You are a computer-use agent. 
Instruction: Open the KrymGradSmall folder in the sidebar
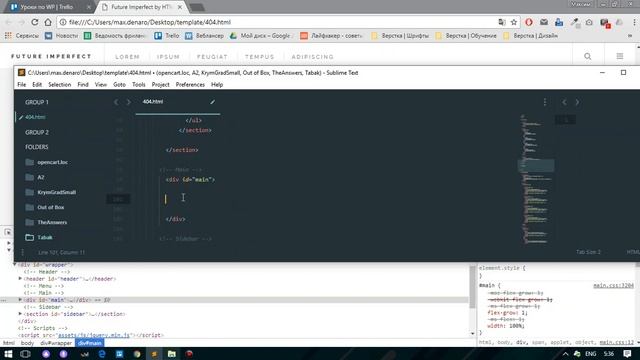[x=56, y=192]
